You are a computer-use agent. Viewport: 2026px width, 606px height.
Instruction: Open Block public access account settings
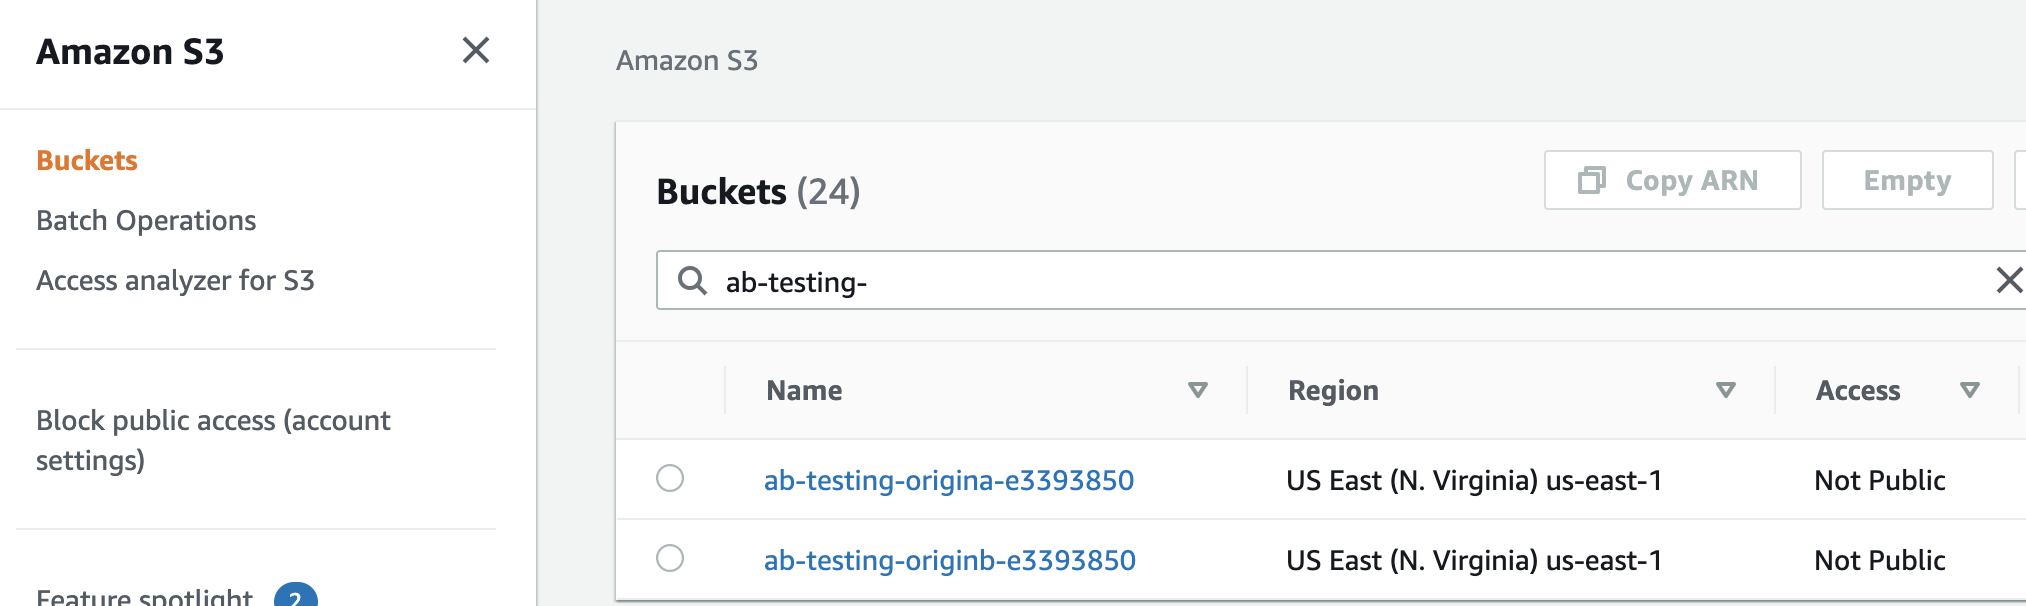click(x=213, y=440)
